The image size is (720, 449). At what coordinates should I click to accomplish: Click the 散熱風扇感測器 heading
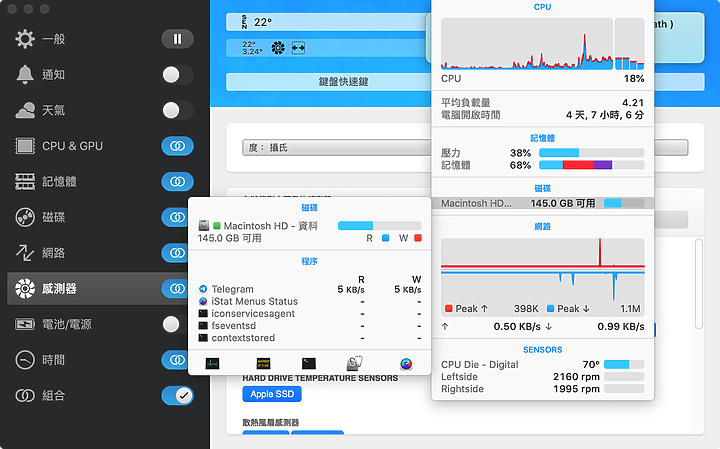tap(270, 422)
